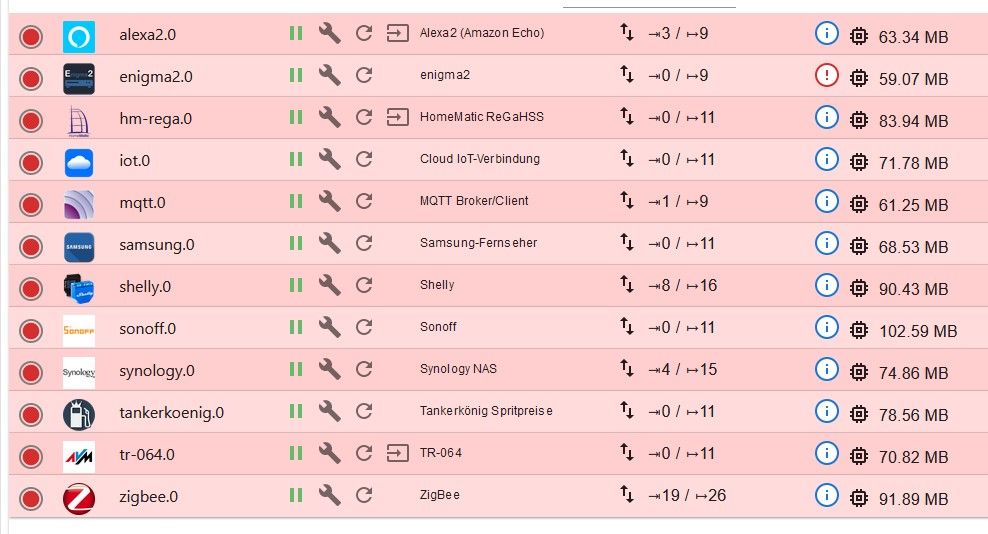This screenshot has width=988, height=534.
Task: Restart the synology.0 instance
Action: pos(364,369)
